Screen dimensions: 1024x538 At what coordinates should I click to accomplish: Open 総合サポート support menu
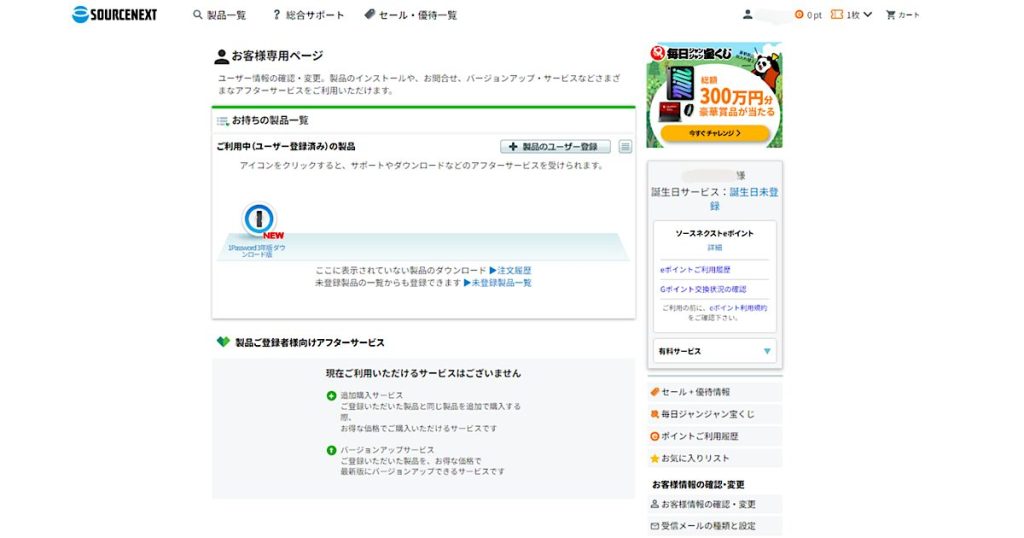pos(308,15)
